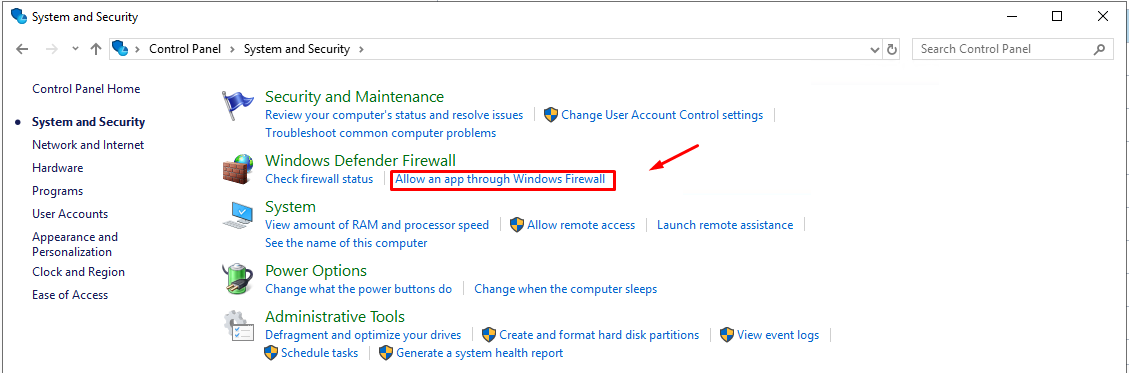Click the Administrative Tools gear icon

[x=238, y=325]
